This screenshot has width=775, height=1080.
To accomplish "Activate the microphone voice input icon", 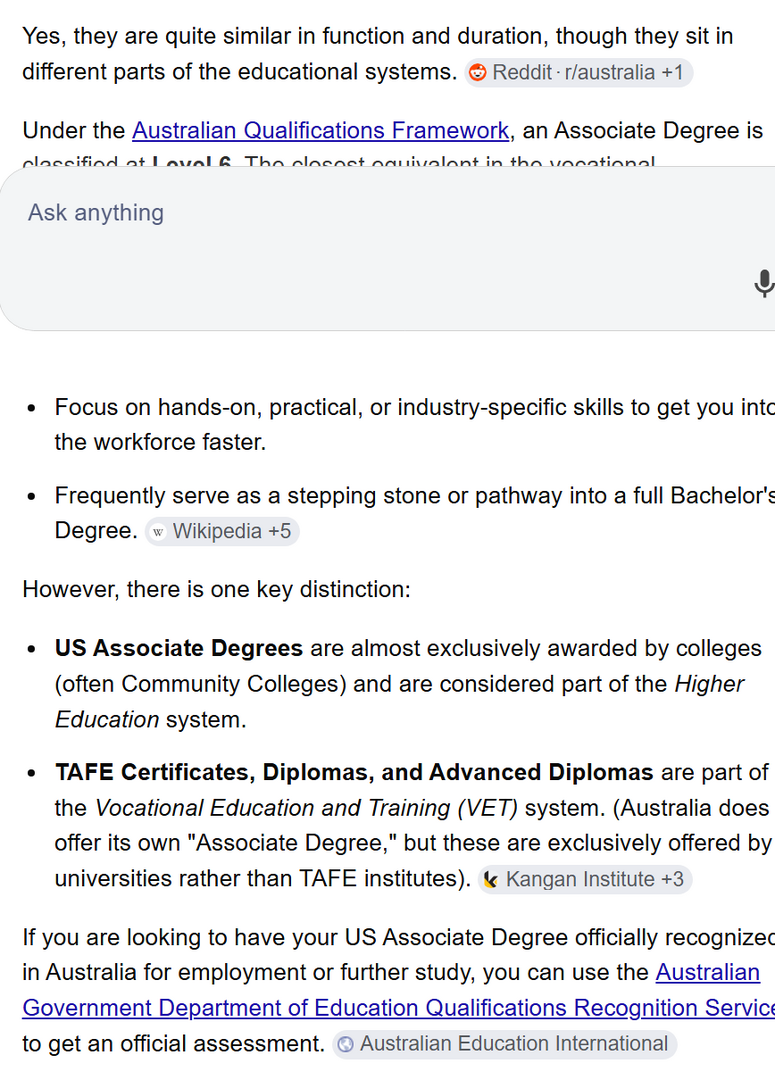I will [763, 283].
